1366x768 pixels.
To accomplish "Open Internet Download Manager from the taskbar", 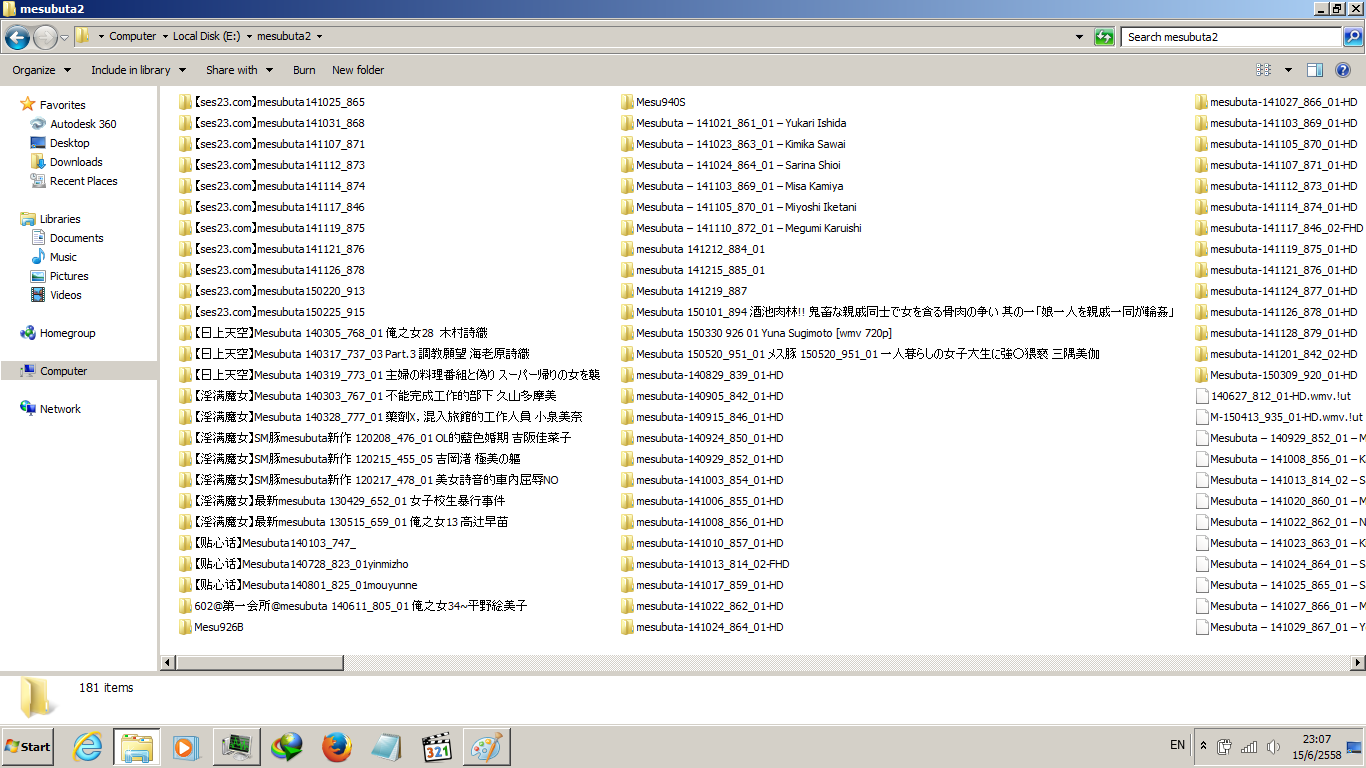I will 287,747.
